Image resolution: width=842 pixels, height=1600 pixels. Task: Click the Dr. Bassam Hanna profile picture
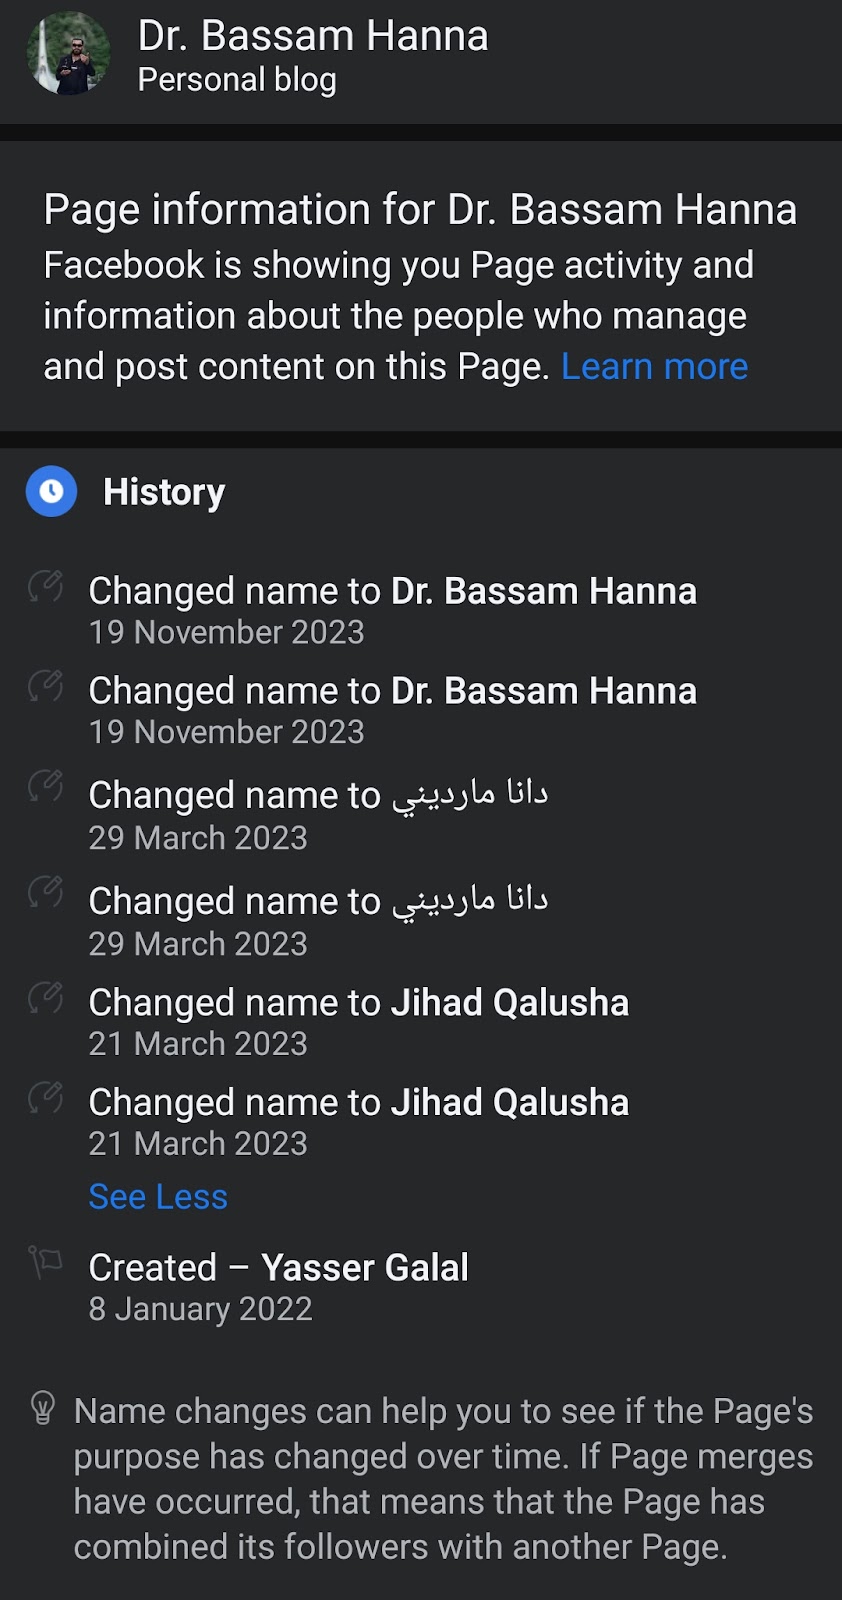coord(68,54)
